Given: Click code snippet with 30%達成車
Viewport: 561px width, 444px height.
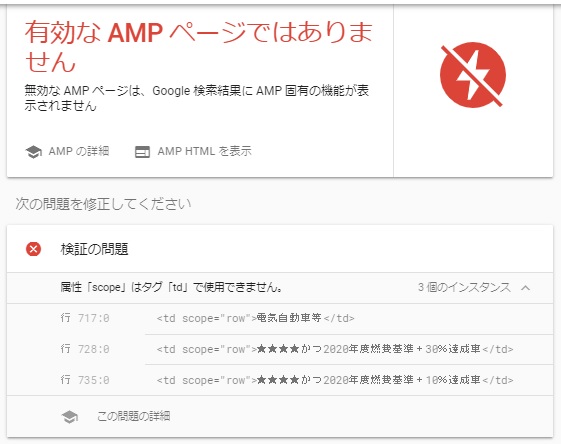Looking at the screenshot, I should (x=335, y=349).
